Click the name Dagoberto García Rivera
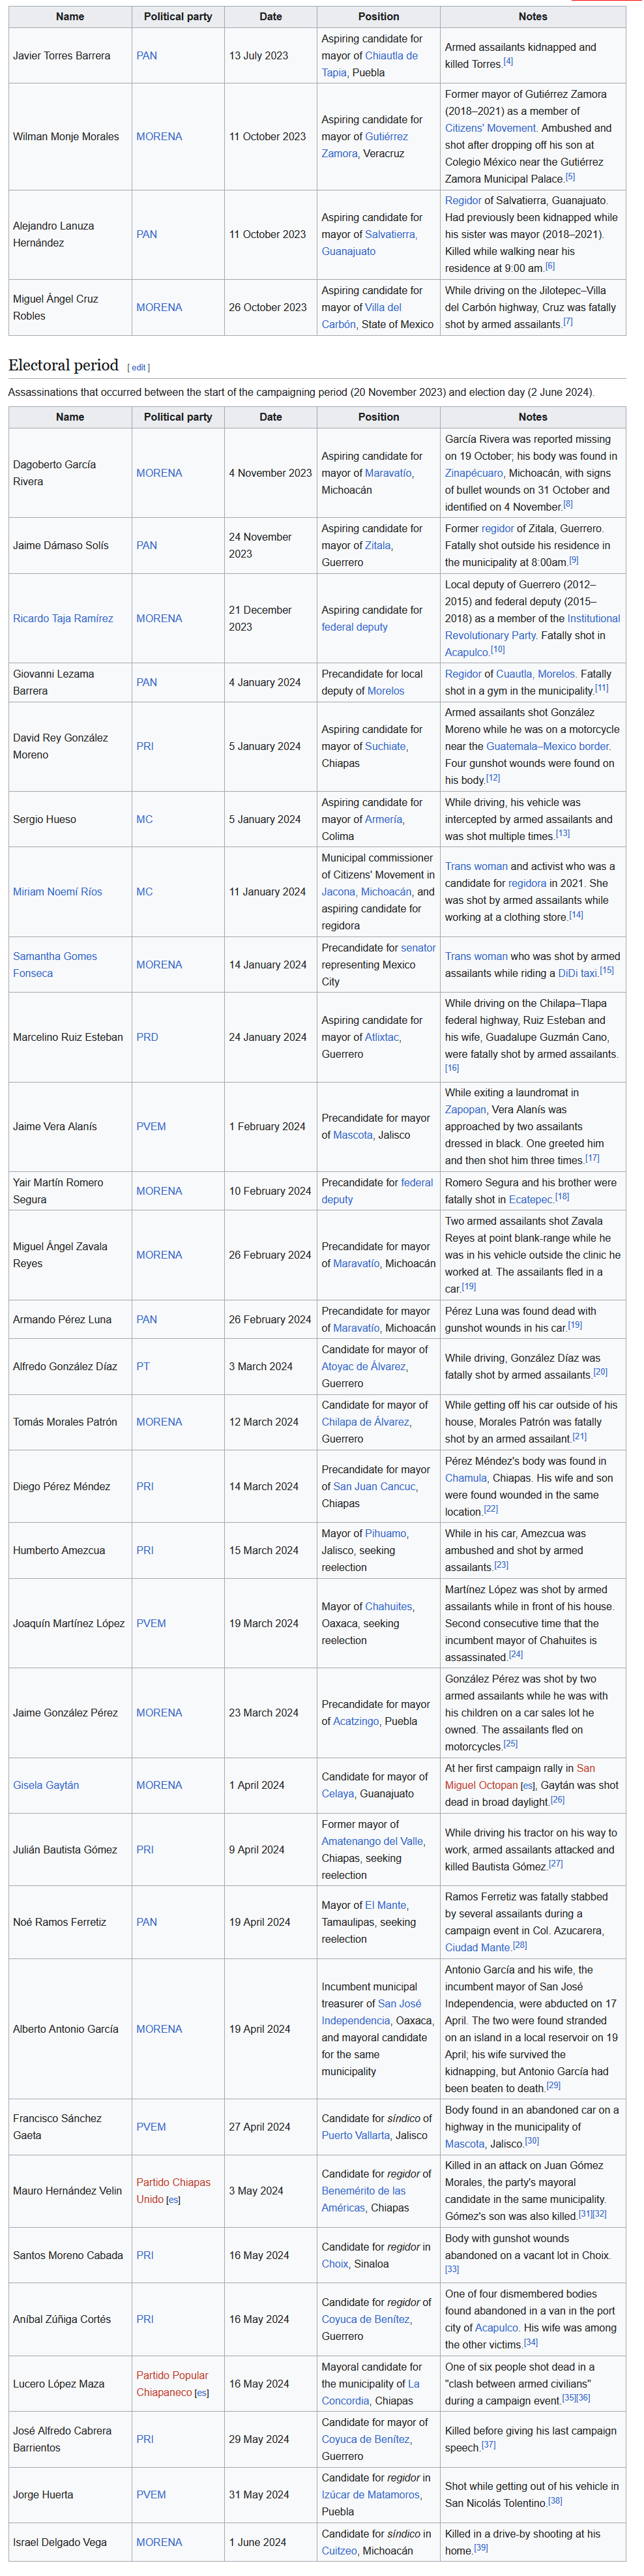This screenshot has height=2576, width=644. (x=55, y=473)
